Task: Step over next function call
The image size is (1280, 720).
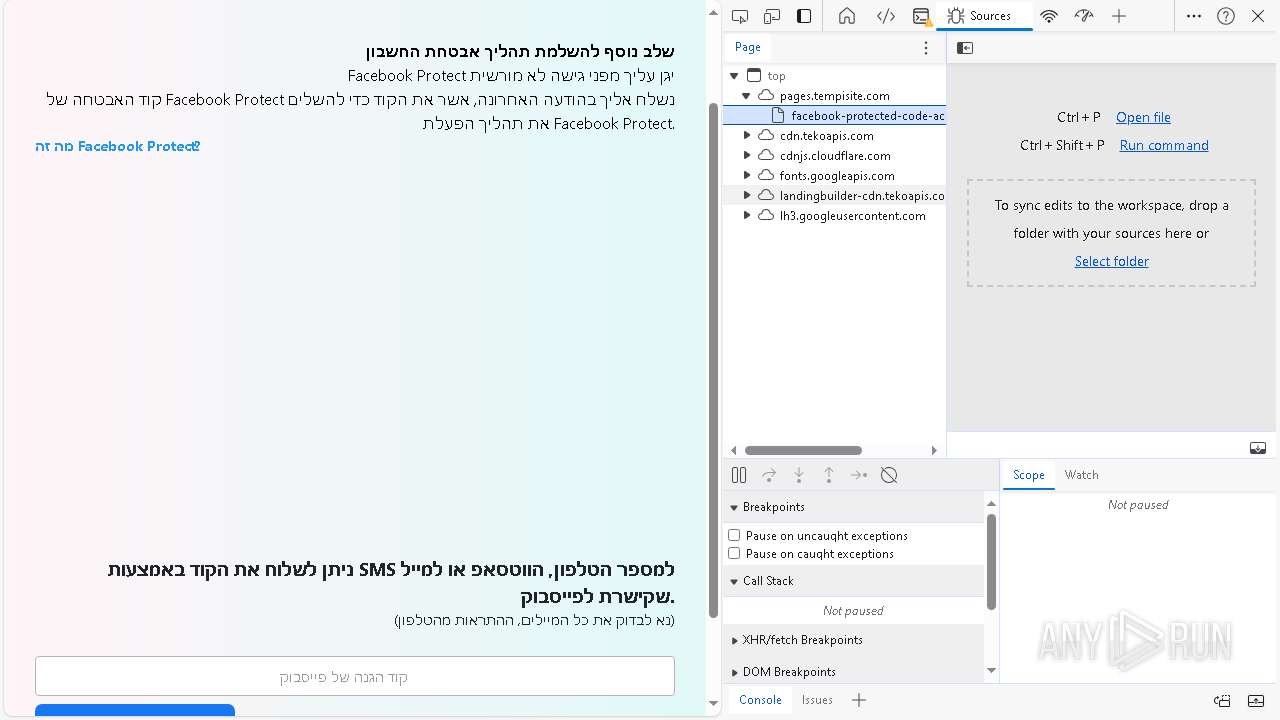Action: tap(769, 475)
